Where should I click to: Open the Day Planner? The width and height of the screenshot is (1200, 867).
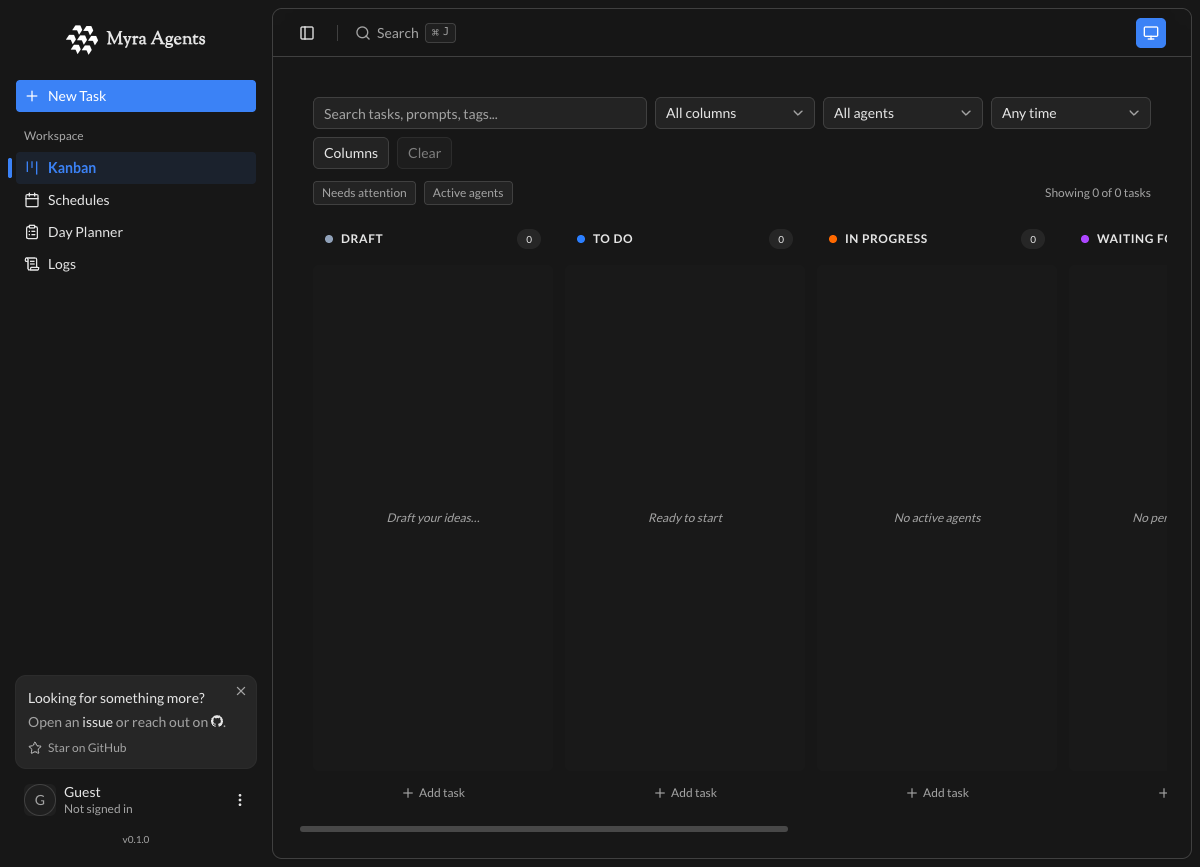(136, 232)
